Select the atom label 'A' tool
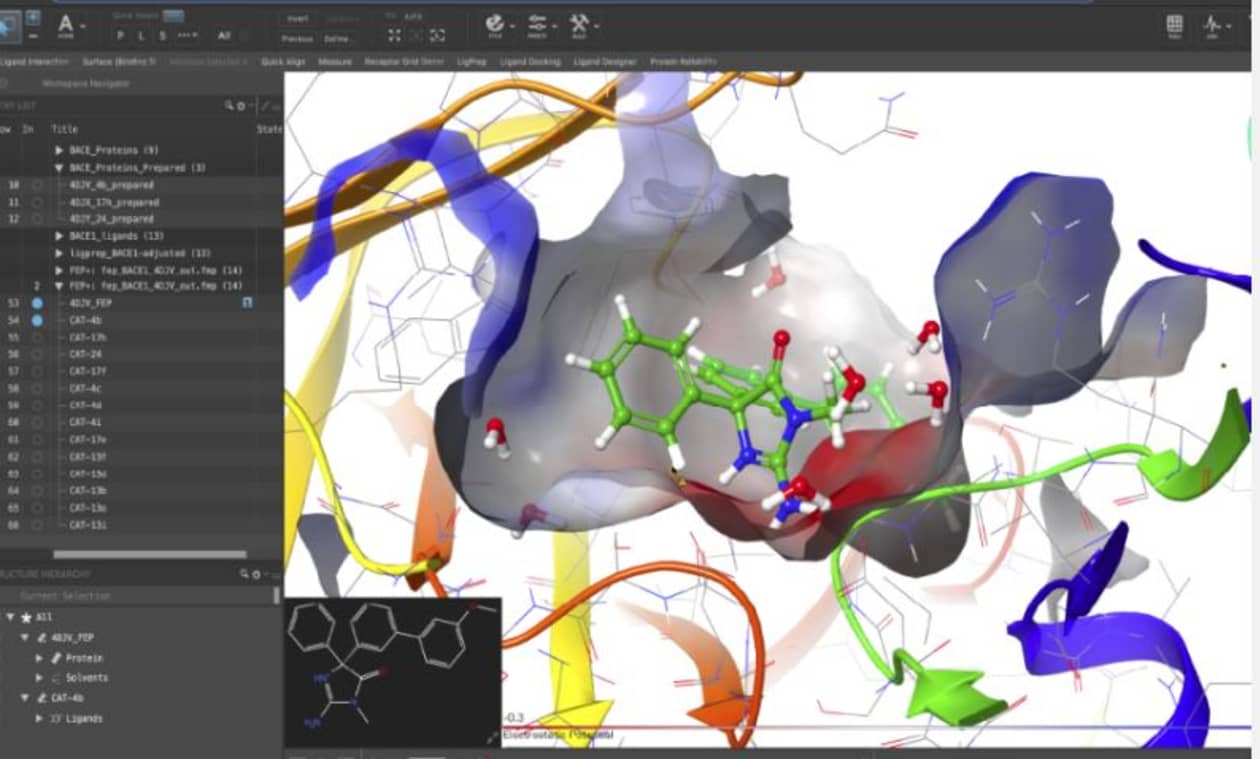 [x=66, y=25]
